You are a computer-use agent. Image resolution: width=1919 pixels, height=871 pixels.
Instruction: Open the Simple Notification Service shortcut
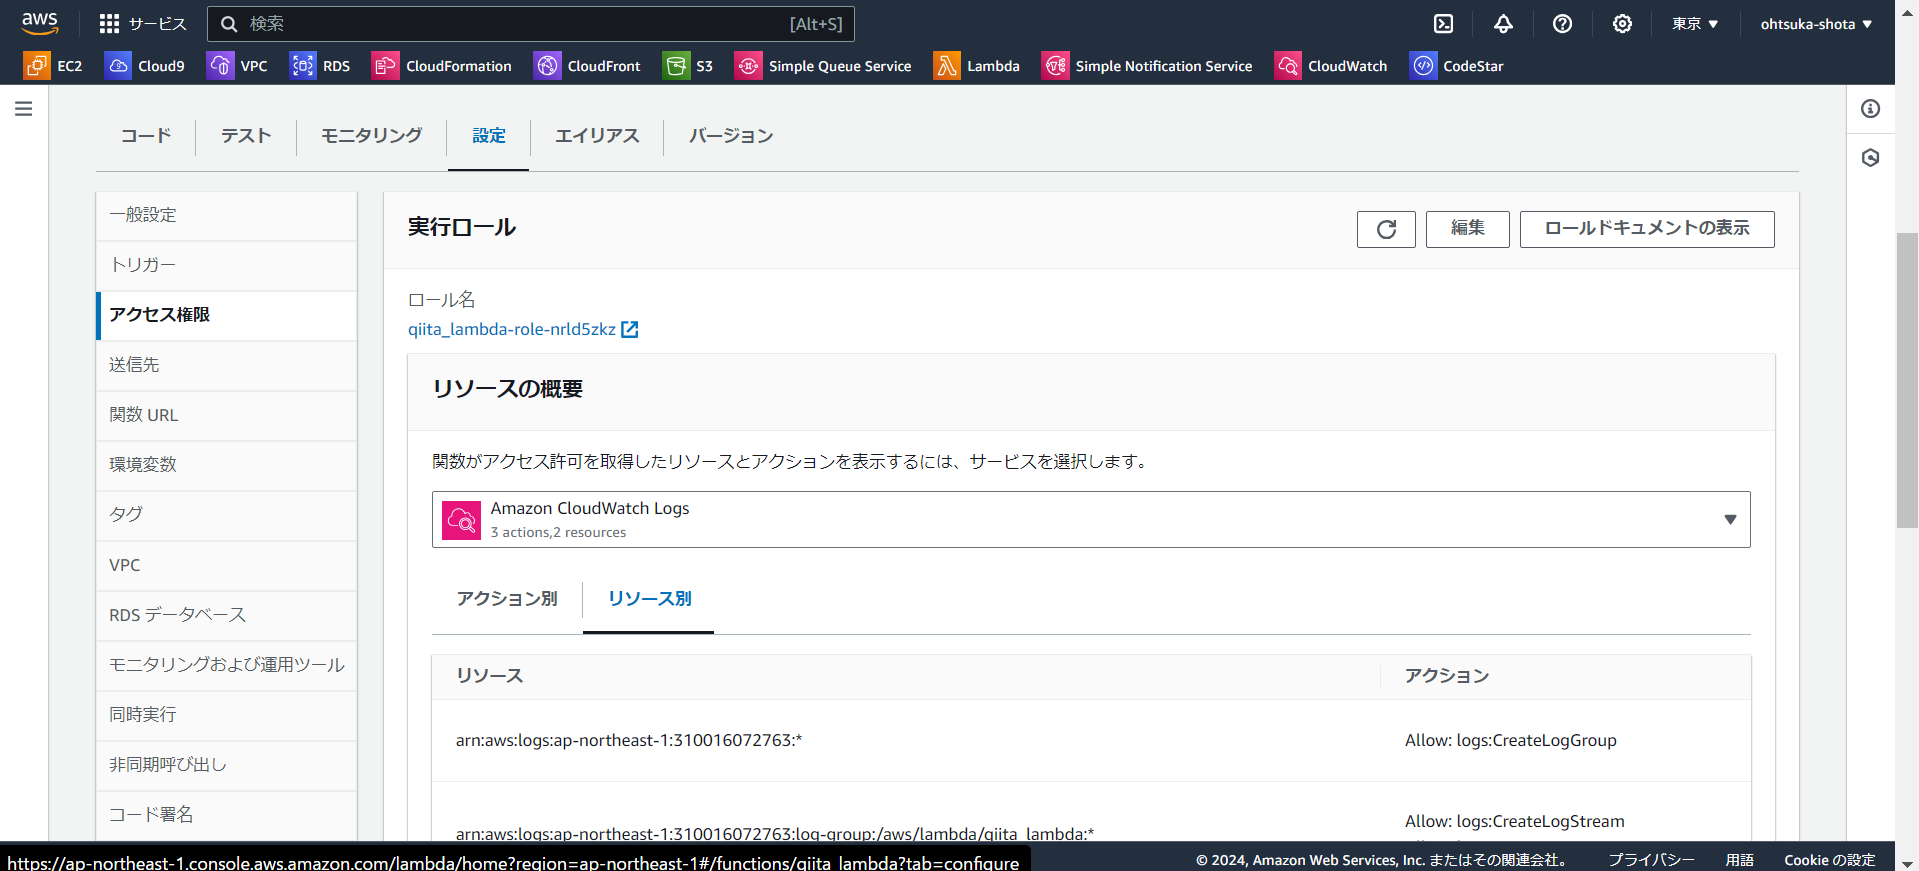pos(1147,66)
